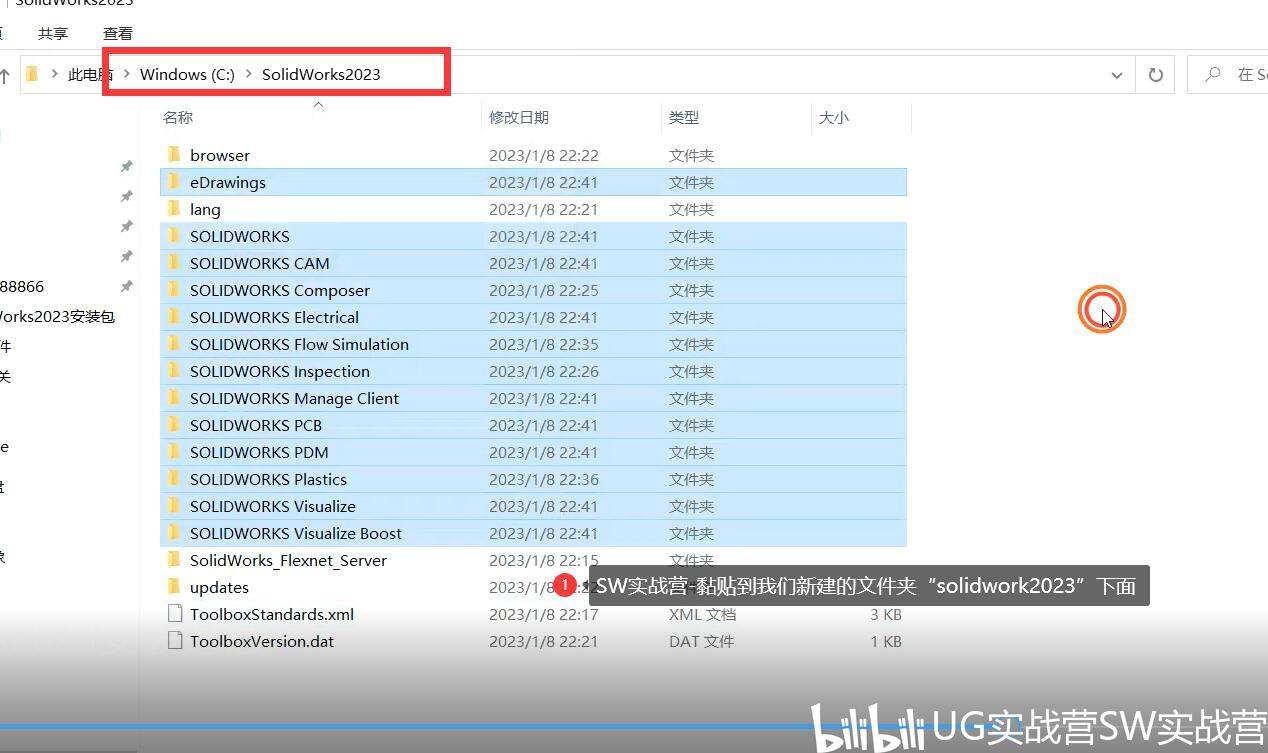Click the SOLIDWORKS Manage Client name
The width and height of the screenshot is (1268, 753).
pos(295,398)
